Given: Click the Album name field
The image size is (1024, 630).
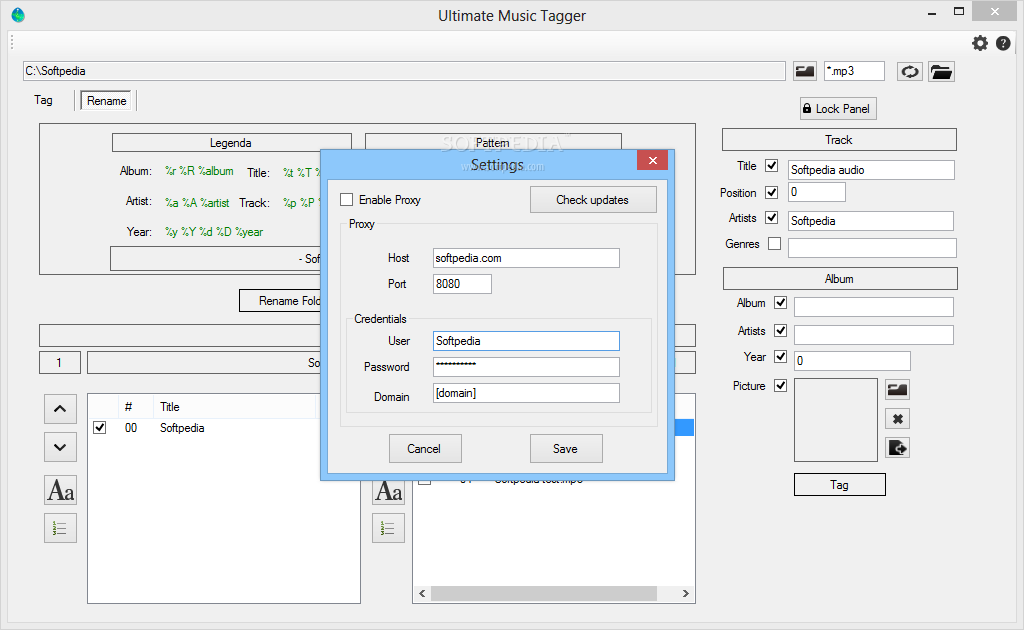Looking at the screenshot, I should pyautogui.click(x=874, y=307).
